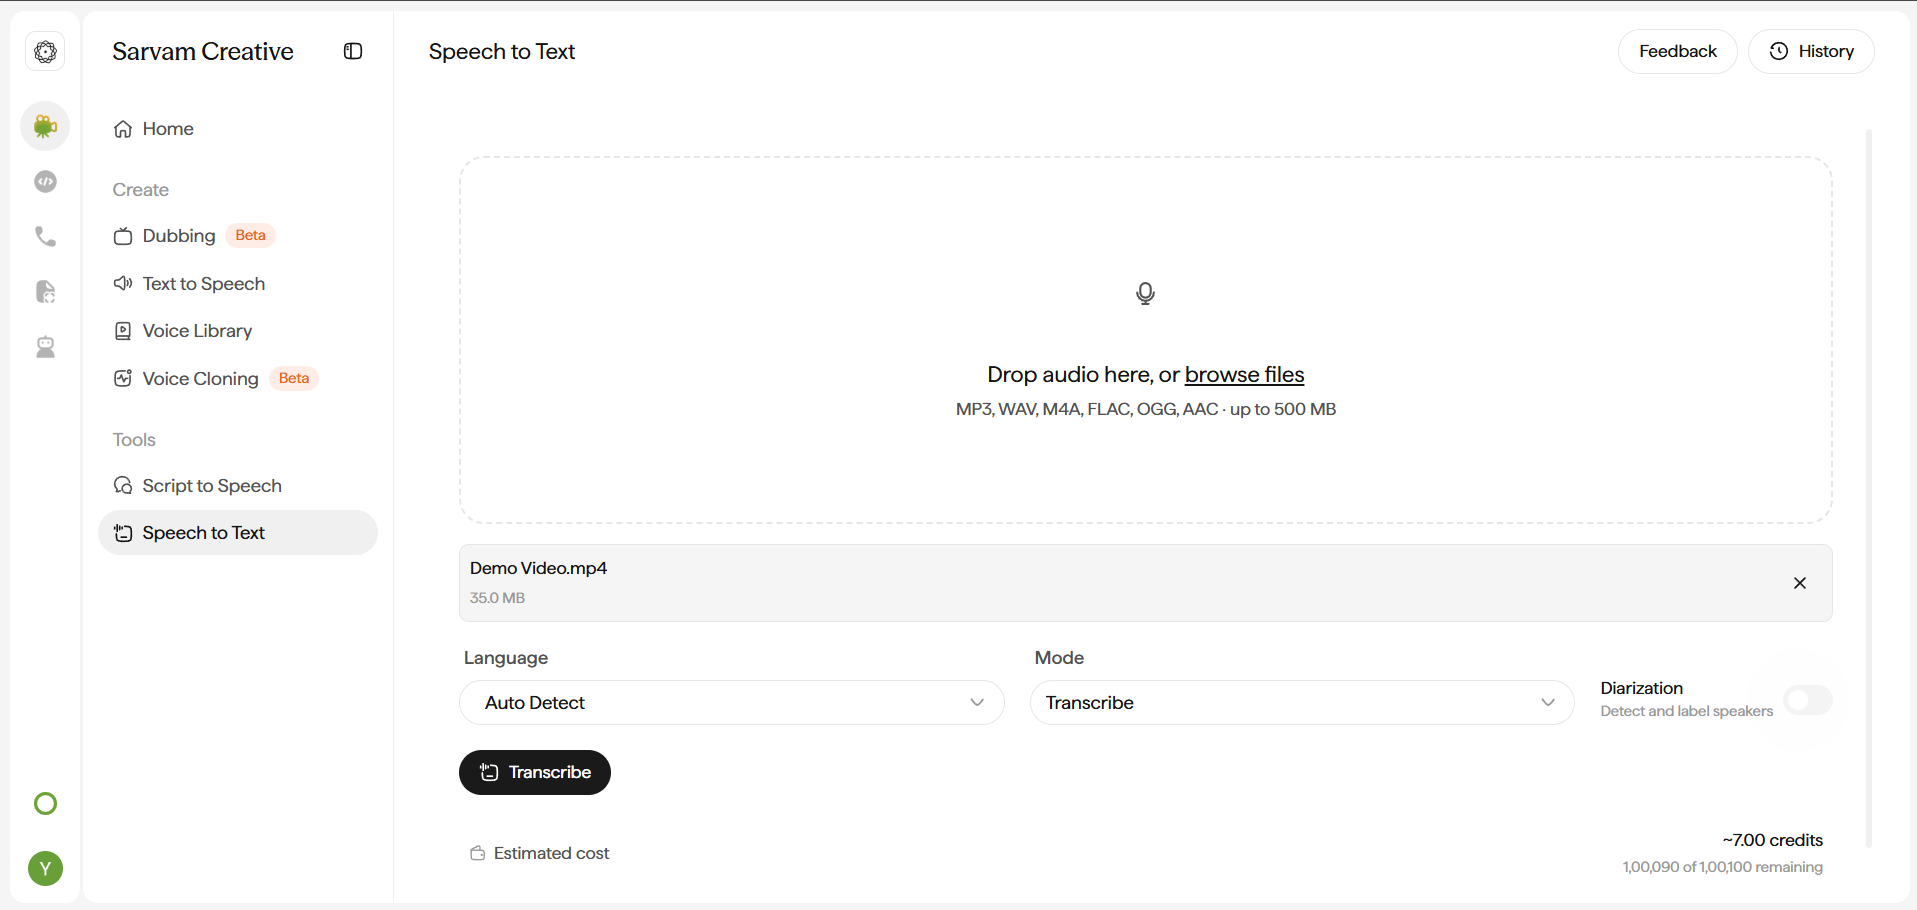Click the vertical scrollbar on the page

[1868, 488]
